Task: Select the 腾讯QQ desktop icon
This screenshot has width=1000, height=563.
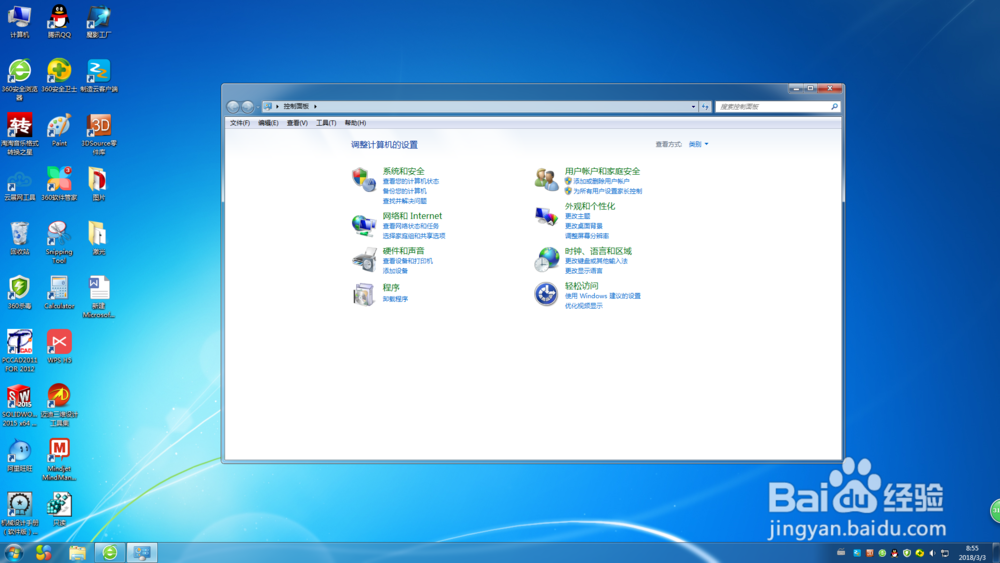Action: point(59,22)
